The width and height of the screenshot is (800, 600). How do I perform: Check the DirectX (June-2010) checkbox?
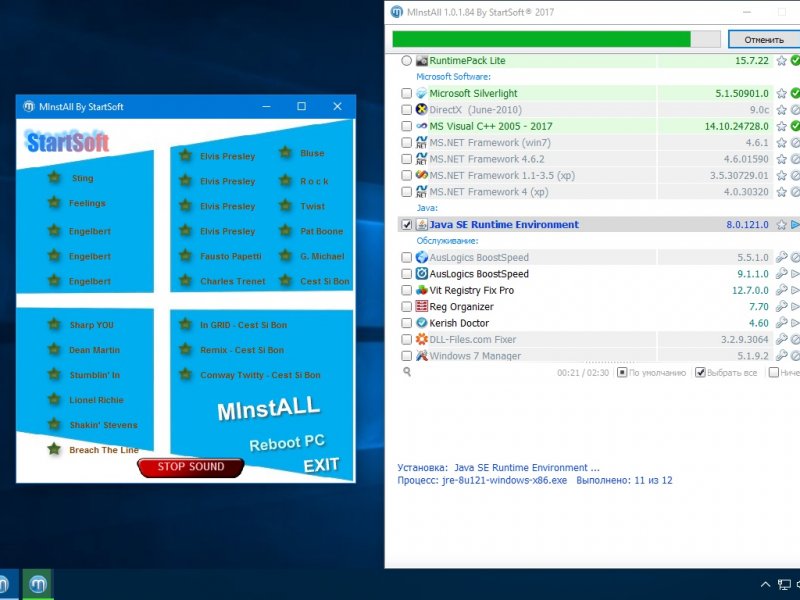click(406, 110)
